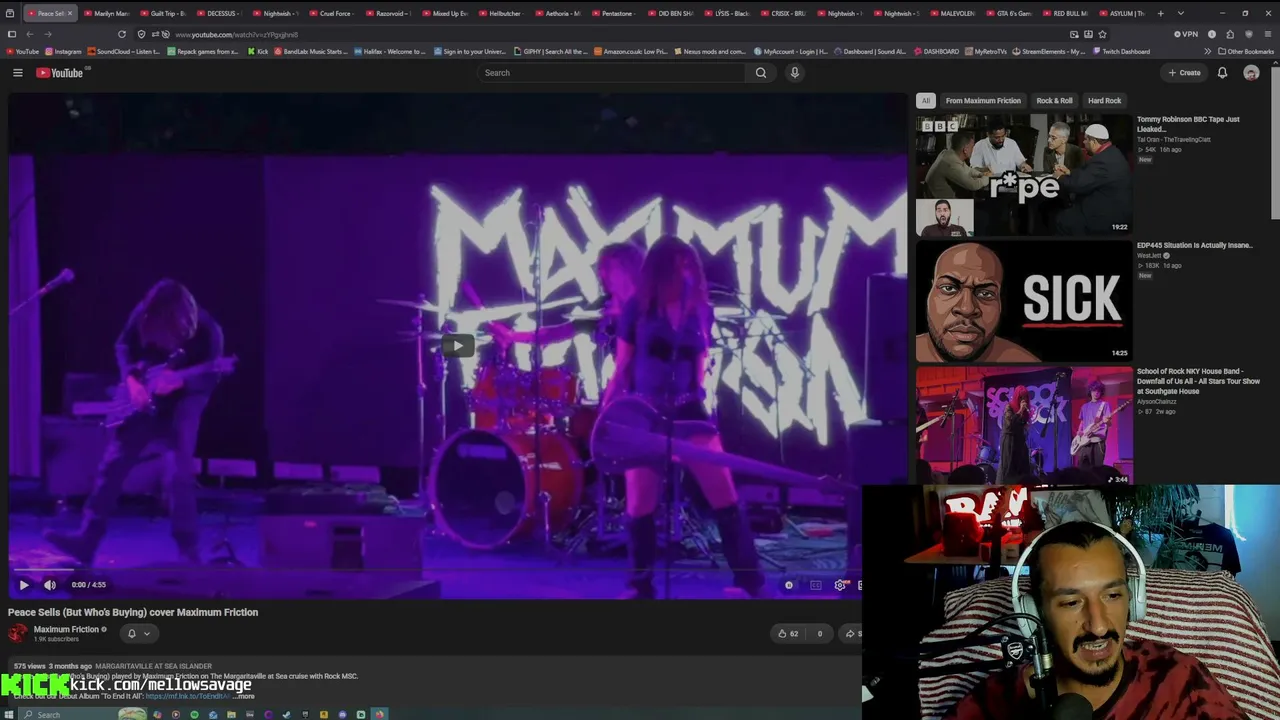Screen dimensions: 1280x720
Task: Open the Kick bookmark
Action: (258, 51)
